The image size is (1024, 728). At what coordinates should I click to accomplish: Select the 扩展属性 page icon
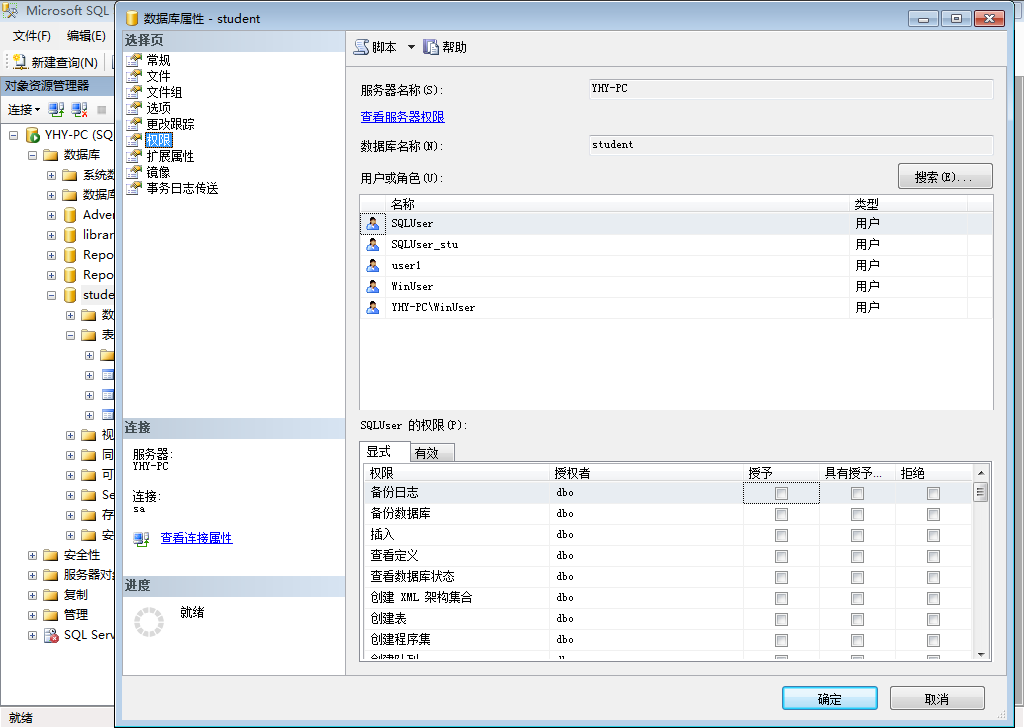pyautogui.click(x=134, y=156)
